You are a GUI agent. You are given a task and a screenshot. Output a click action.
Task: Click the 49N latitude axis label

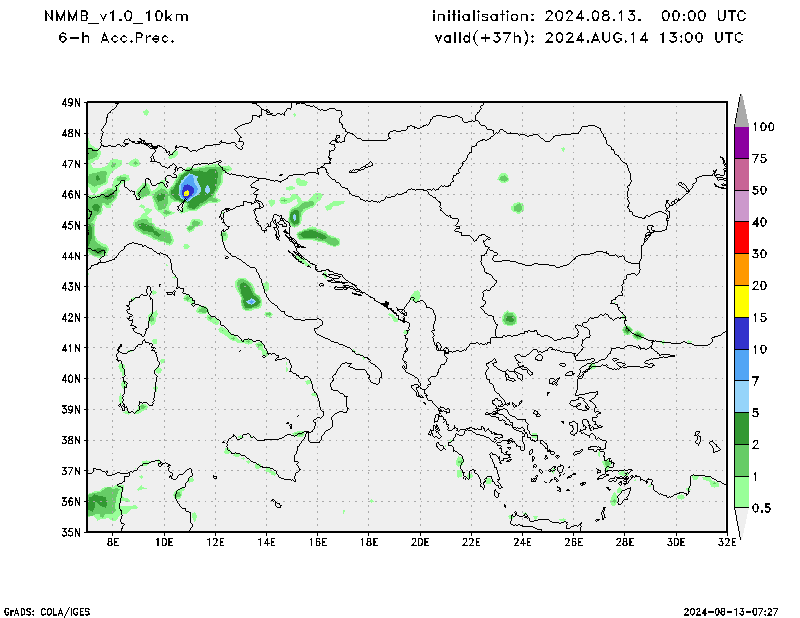[71, 102]
